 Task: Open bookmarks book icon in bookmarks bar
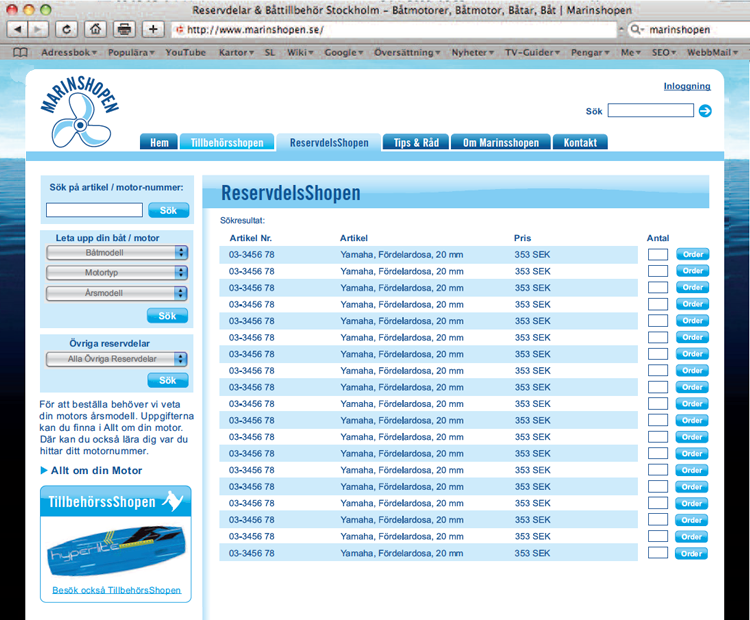(20, 52)
